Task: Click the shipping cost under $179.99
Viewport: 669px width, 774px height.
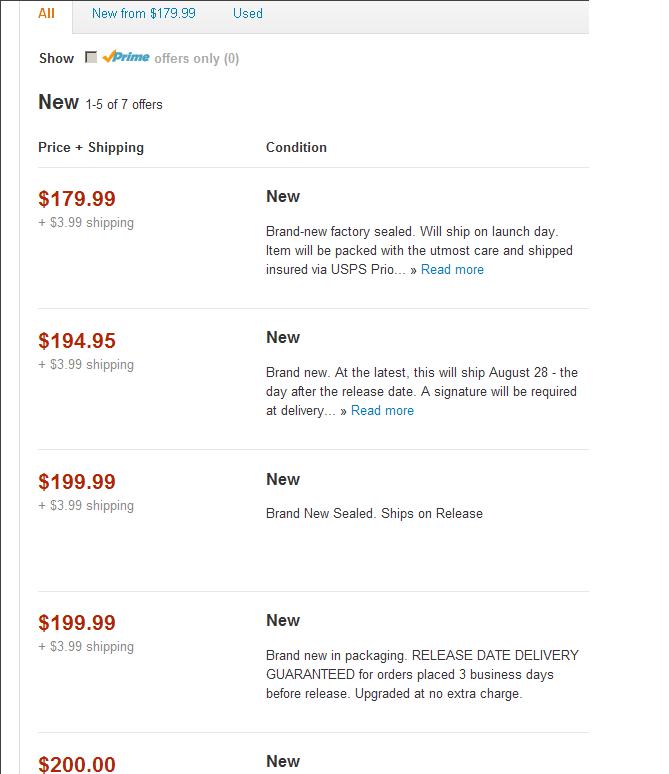Action: [86, 223]
